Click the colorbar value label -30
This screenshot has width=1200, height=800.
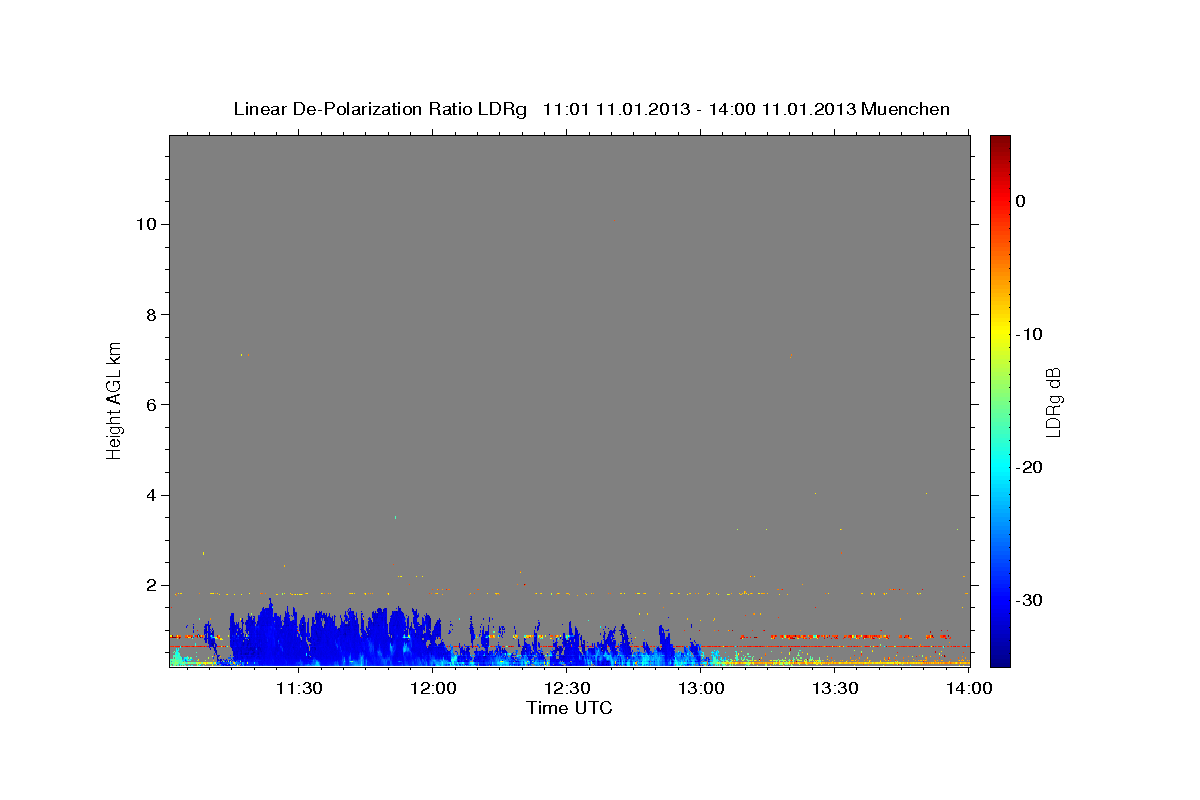1029,600
